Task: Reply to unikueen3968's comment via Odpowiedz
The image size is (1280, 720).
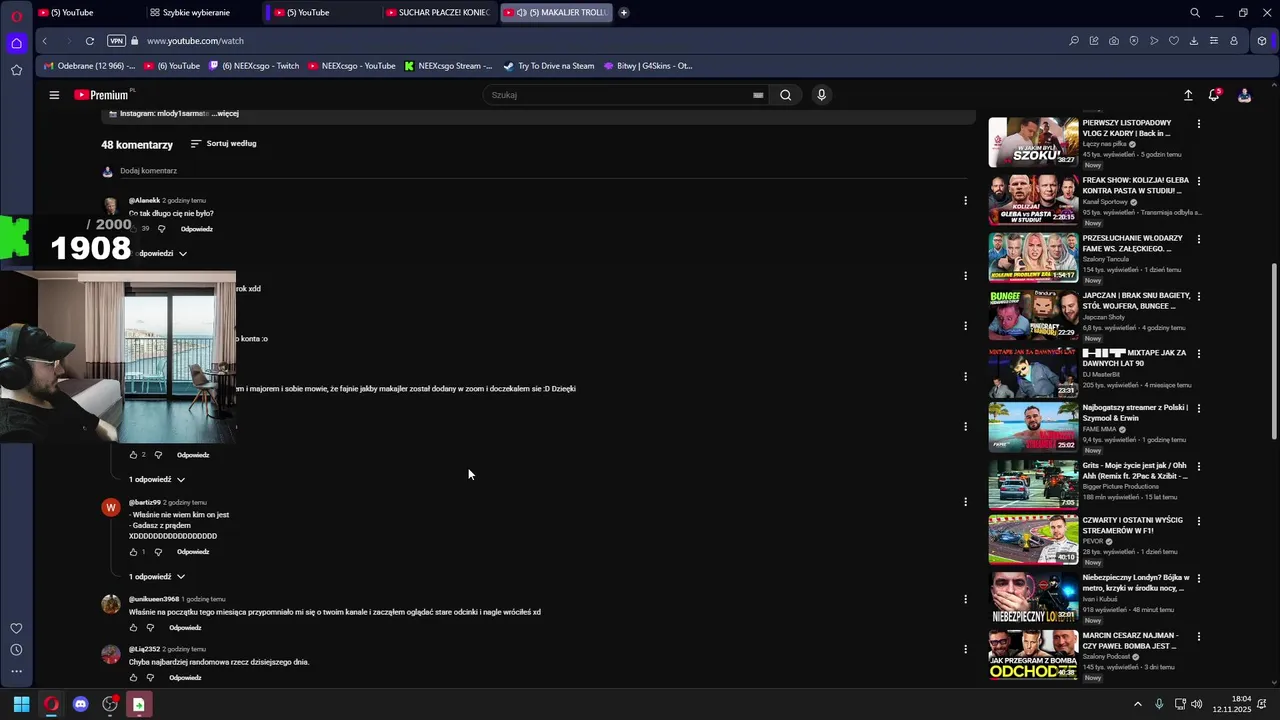Action: (185, 628)
